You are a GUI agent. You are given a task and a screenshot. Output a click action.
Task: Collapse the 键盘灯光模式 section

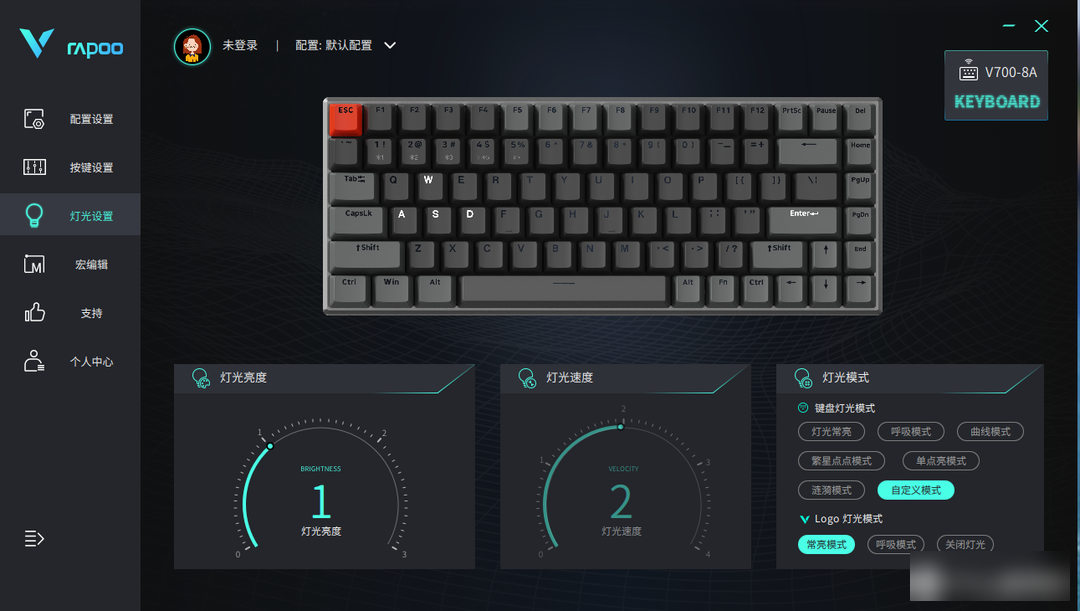[x=802, y=408]
